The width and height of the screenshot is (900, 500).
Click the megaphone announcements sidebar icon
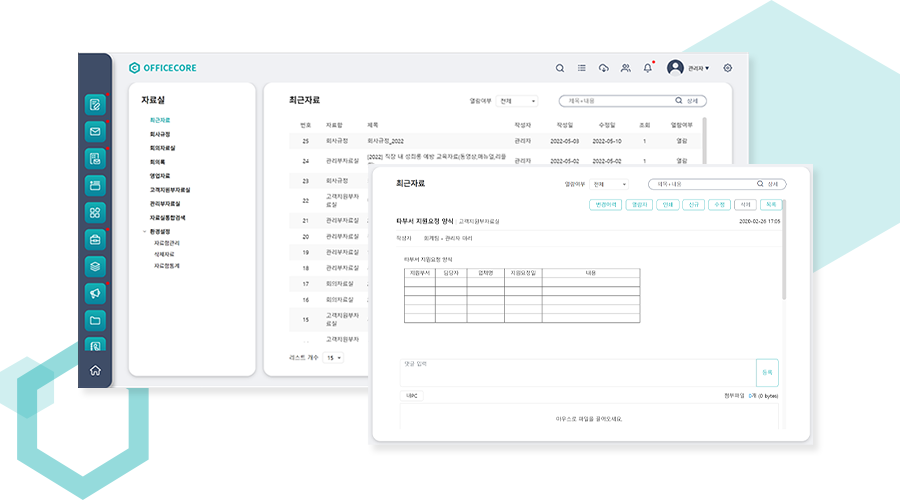(95, 293)
